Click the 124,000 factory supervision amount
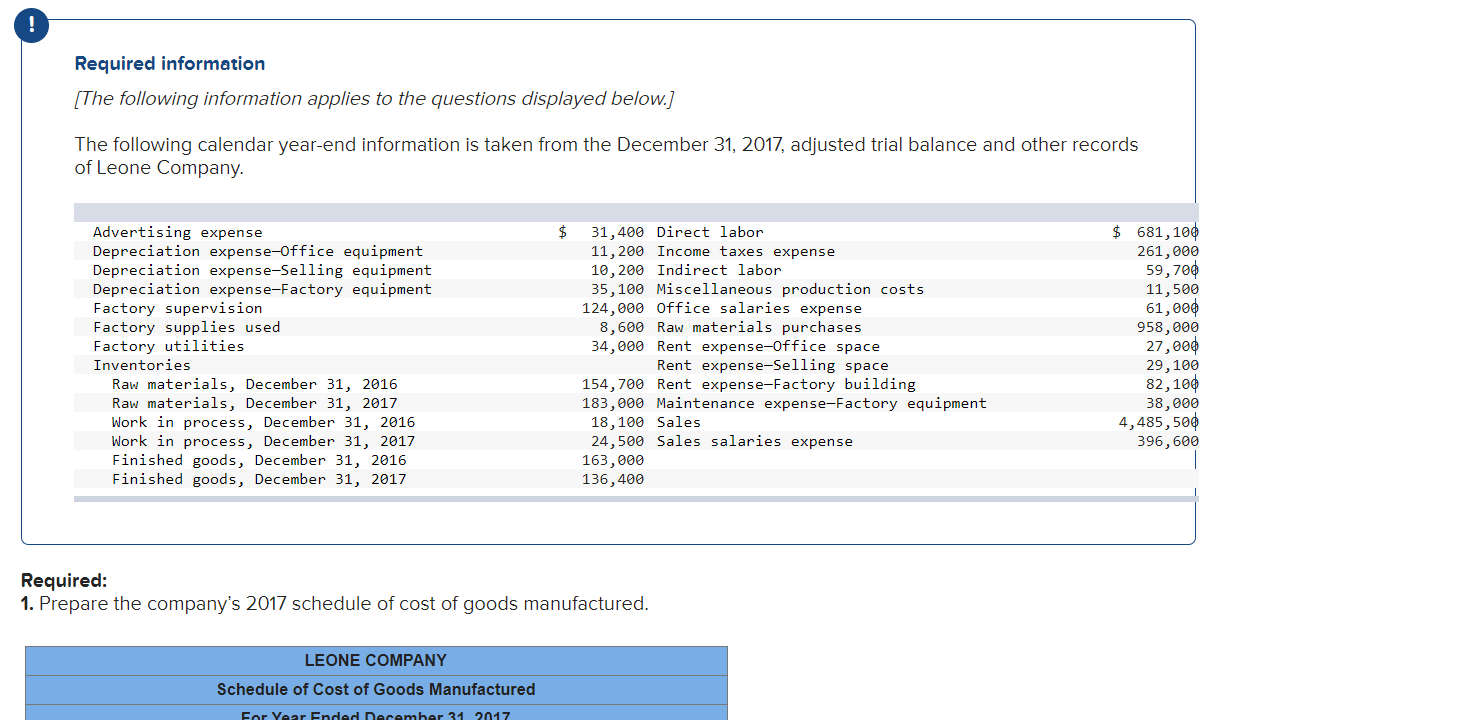Image resolution: width=1481 pixels, height=720 pixels. point(614,308)
